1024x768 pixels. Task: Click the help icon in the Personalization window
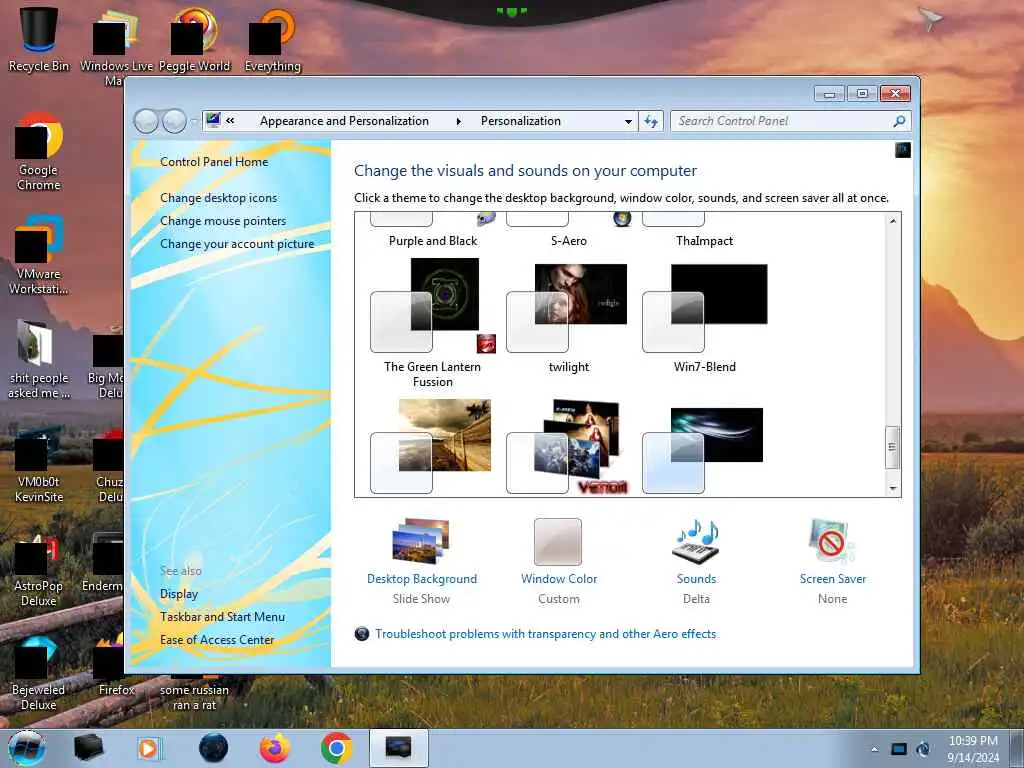[903, 150]
